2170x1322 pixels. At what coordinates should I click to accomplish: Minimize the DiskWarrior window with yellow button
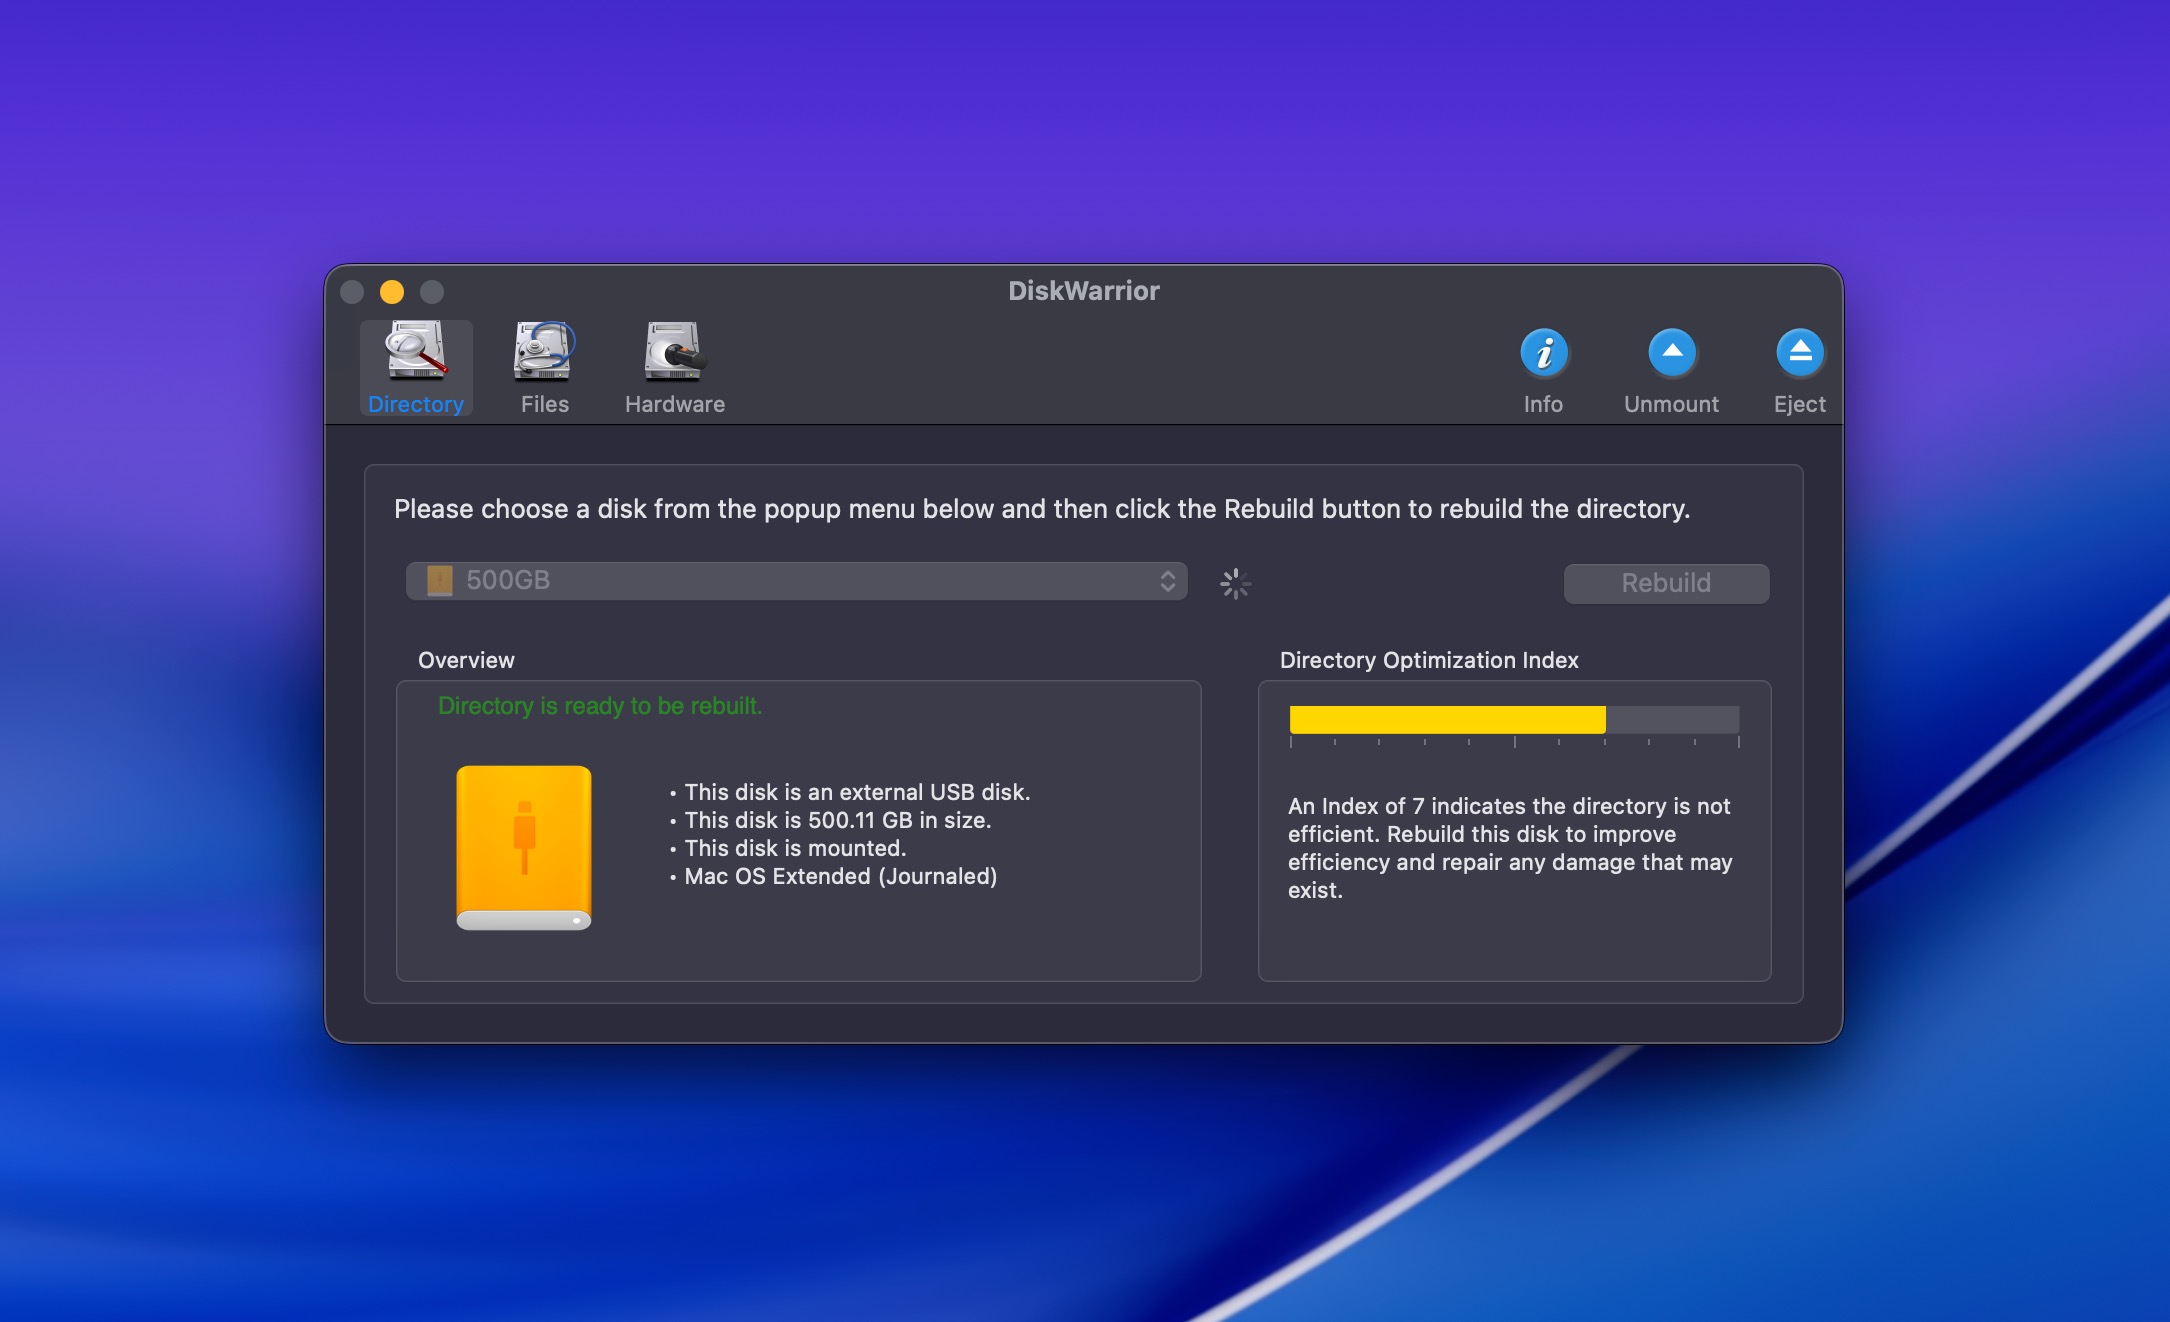click(392, 291)
